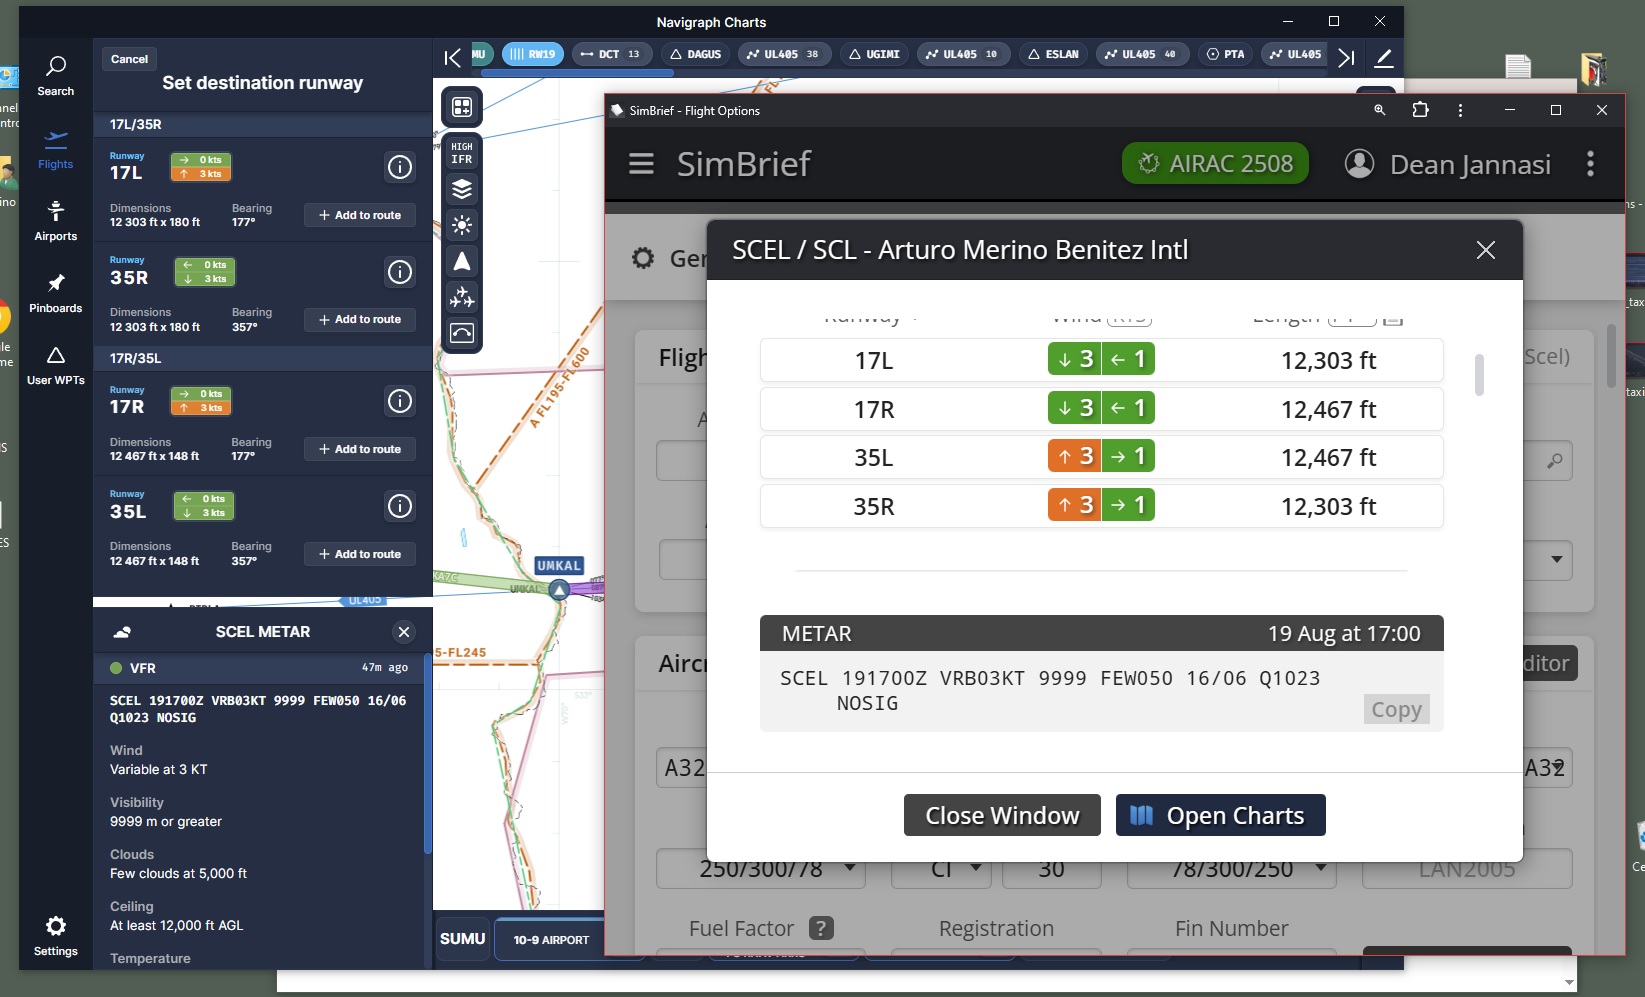Screen dimensions: 1645x997
Task: Add runway 35R to route
Action: [360, 319]
